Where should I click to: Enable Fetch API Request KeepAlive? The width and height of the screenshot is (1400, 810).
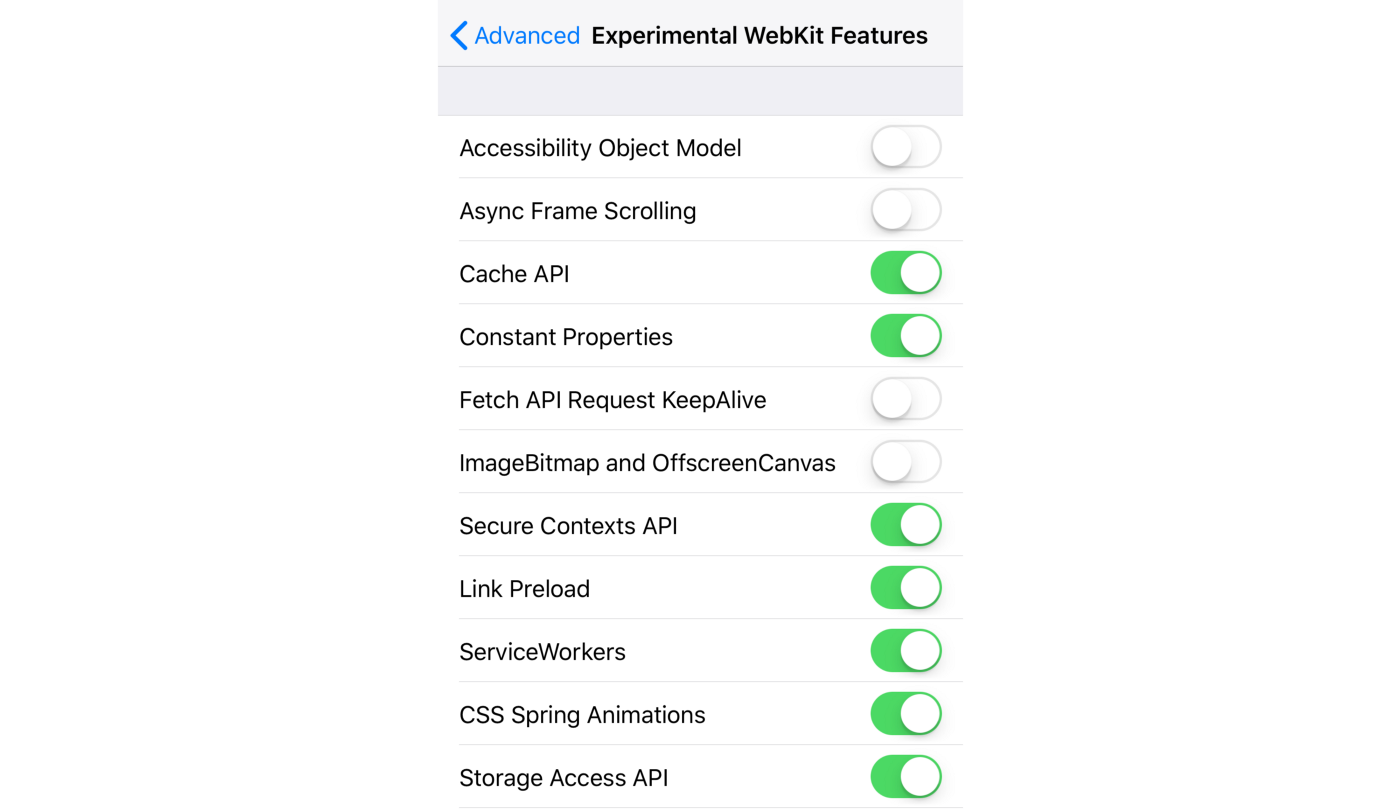tap(905, 399)
